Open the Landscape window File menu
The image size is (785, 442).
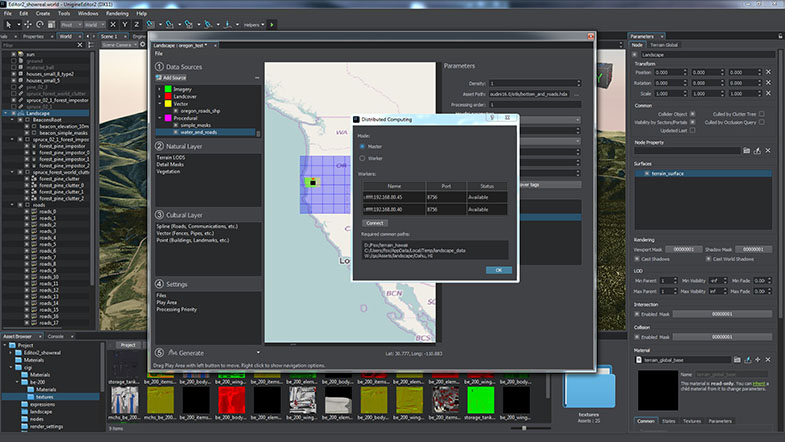[159, 54]
